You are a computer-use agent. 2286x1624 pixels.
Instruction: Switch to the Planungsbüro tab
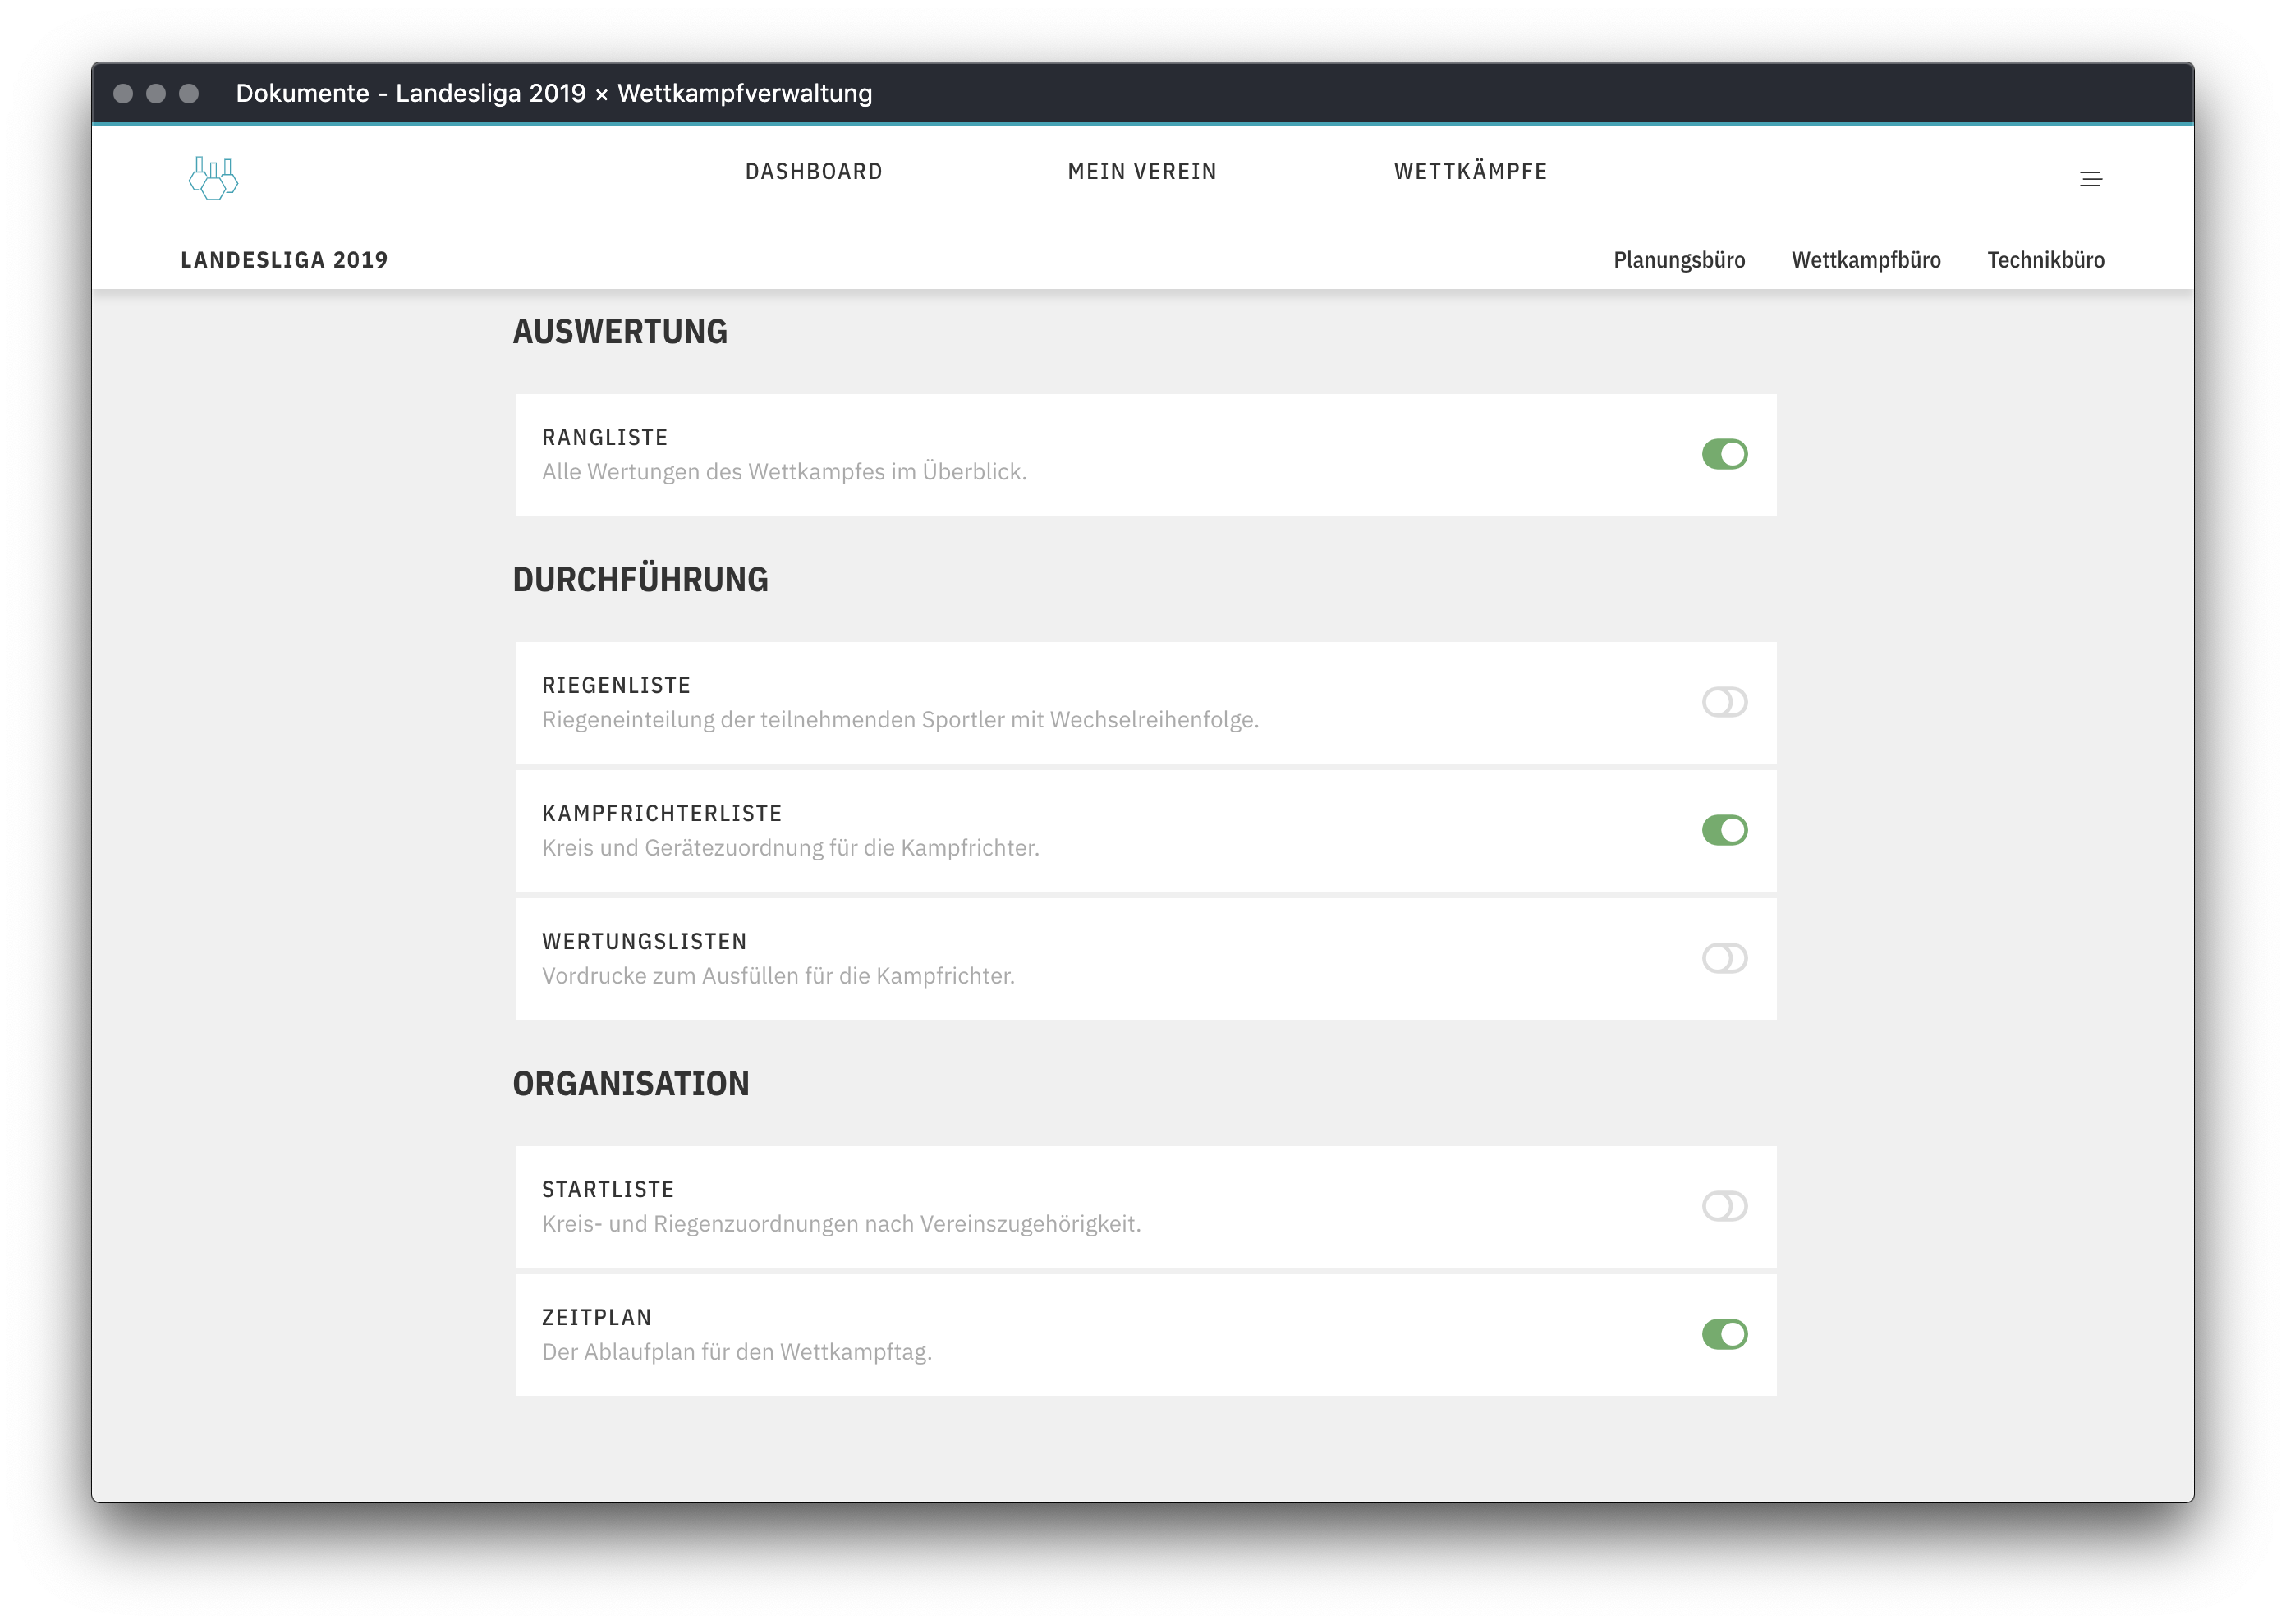1679,260
